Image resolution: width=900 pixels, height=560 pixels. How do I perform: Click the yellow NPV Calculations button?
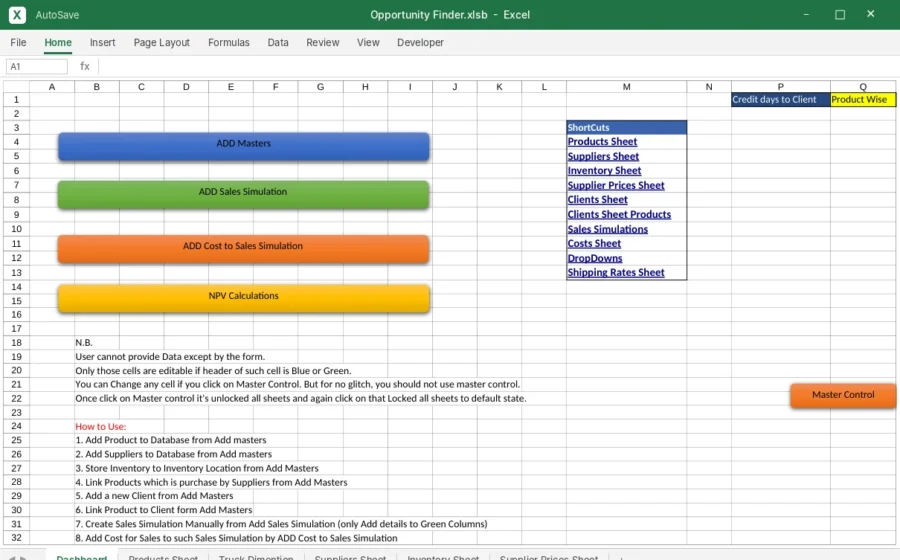point(243,298)
